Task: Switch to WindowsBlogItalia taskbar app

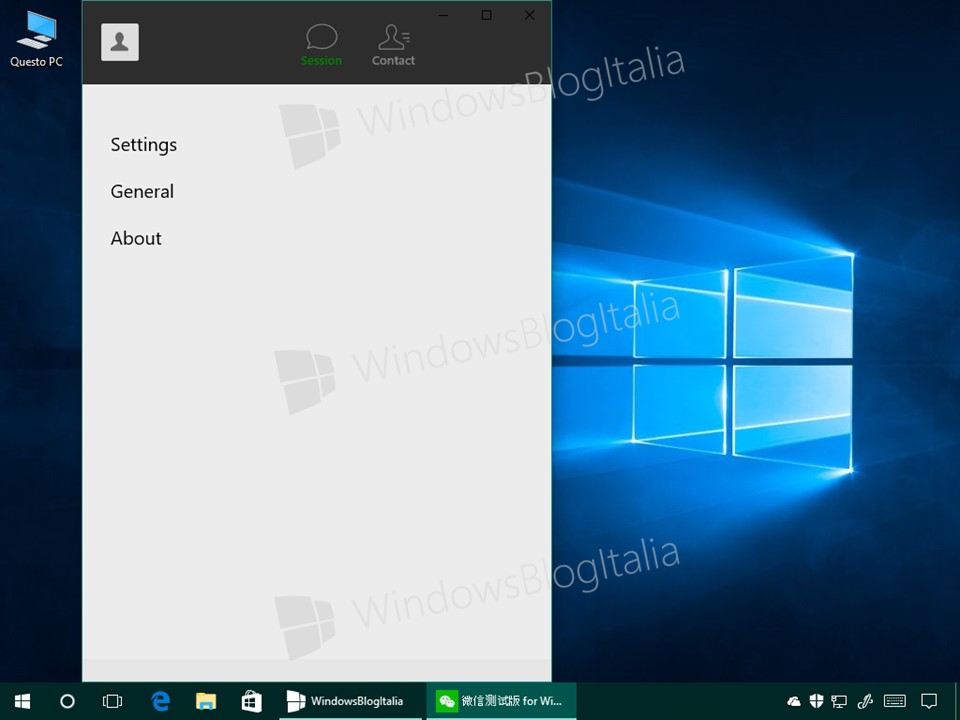Action: point(350,701)
